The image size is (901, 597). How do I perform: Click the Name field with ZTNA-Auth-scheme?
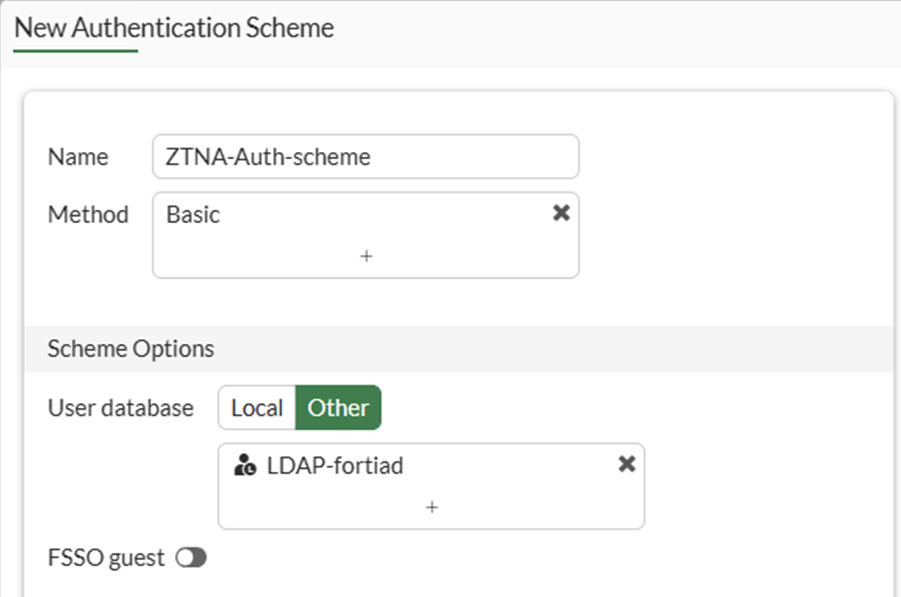tap(365, 157)
